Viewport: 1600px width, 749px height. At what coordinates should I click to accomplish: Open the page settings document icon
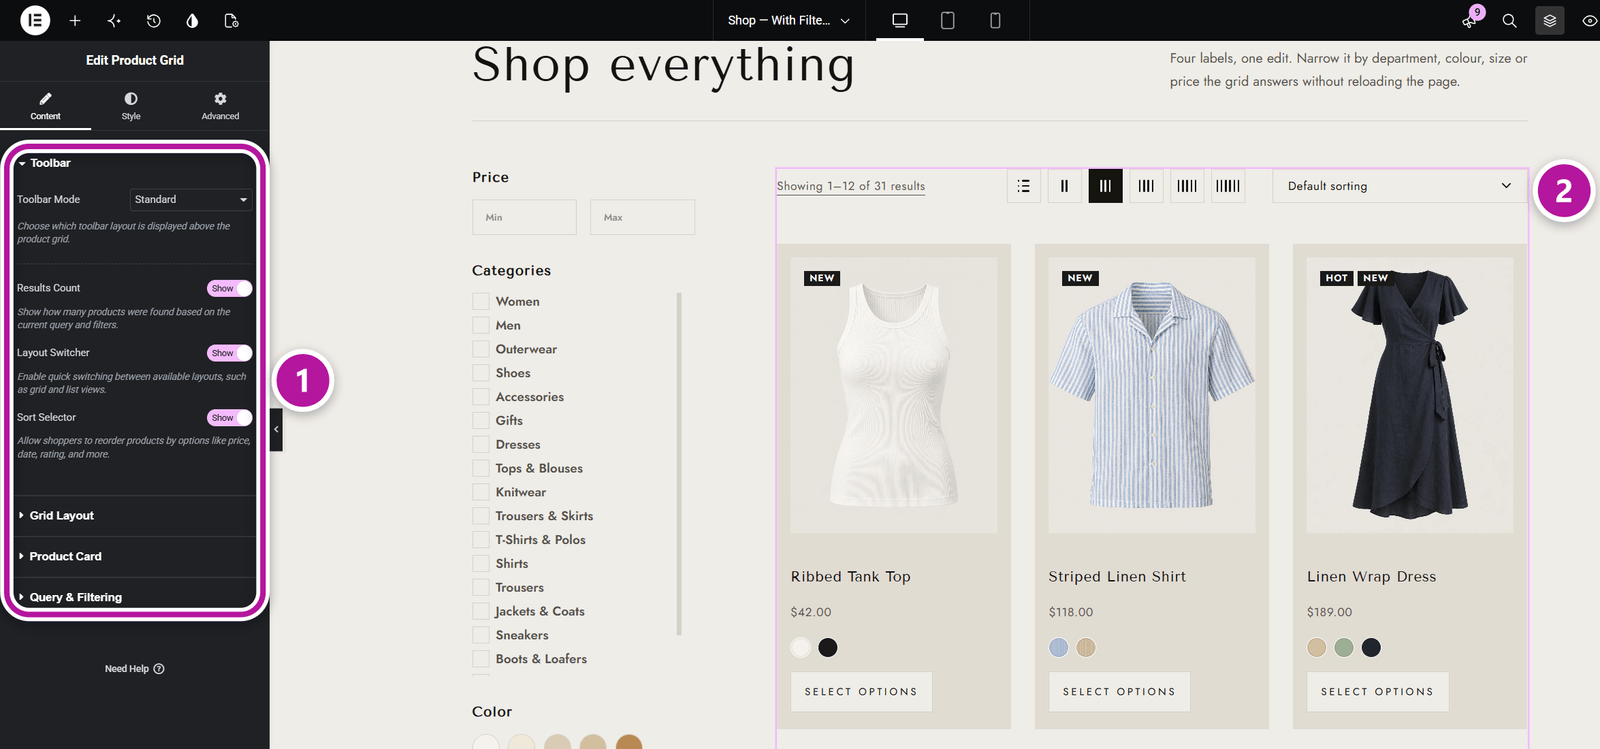(x=232, y=20)
